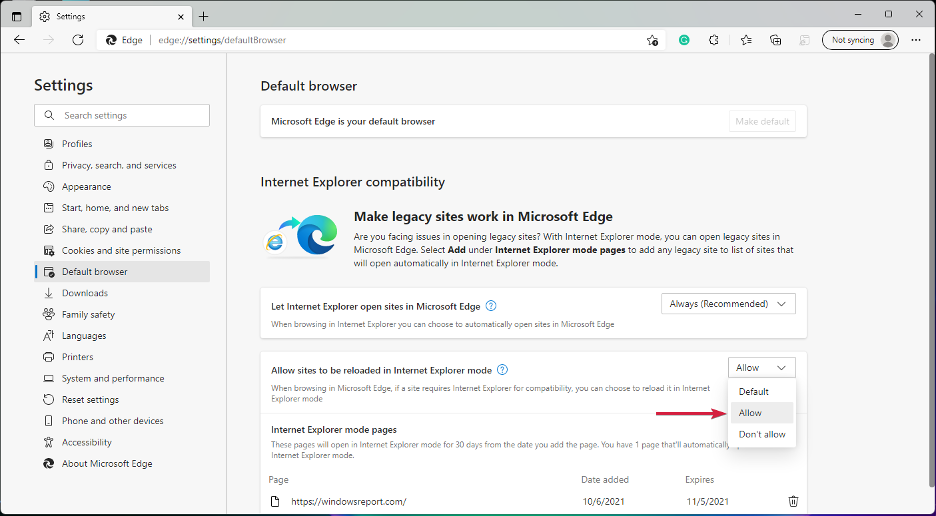Screen dimensions: 936x516
Task: Click the Phone and other devices icon
Action: (48, 421)
